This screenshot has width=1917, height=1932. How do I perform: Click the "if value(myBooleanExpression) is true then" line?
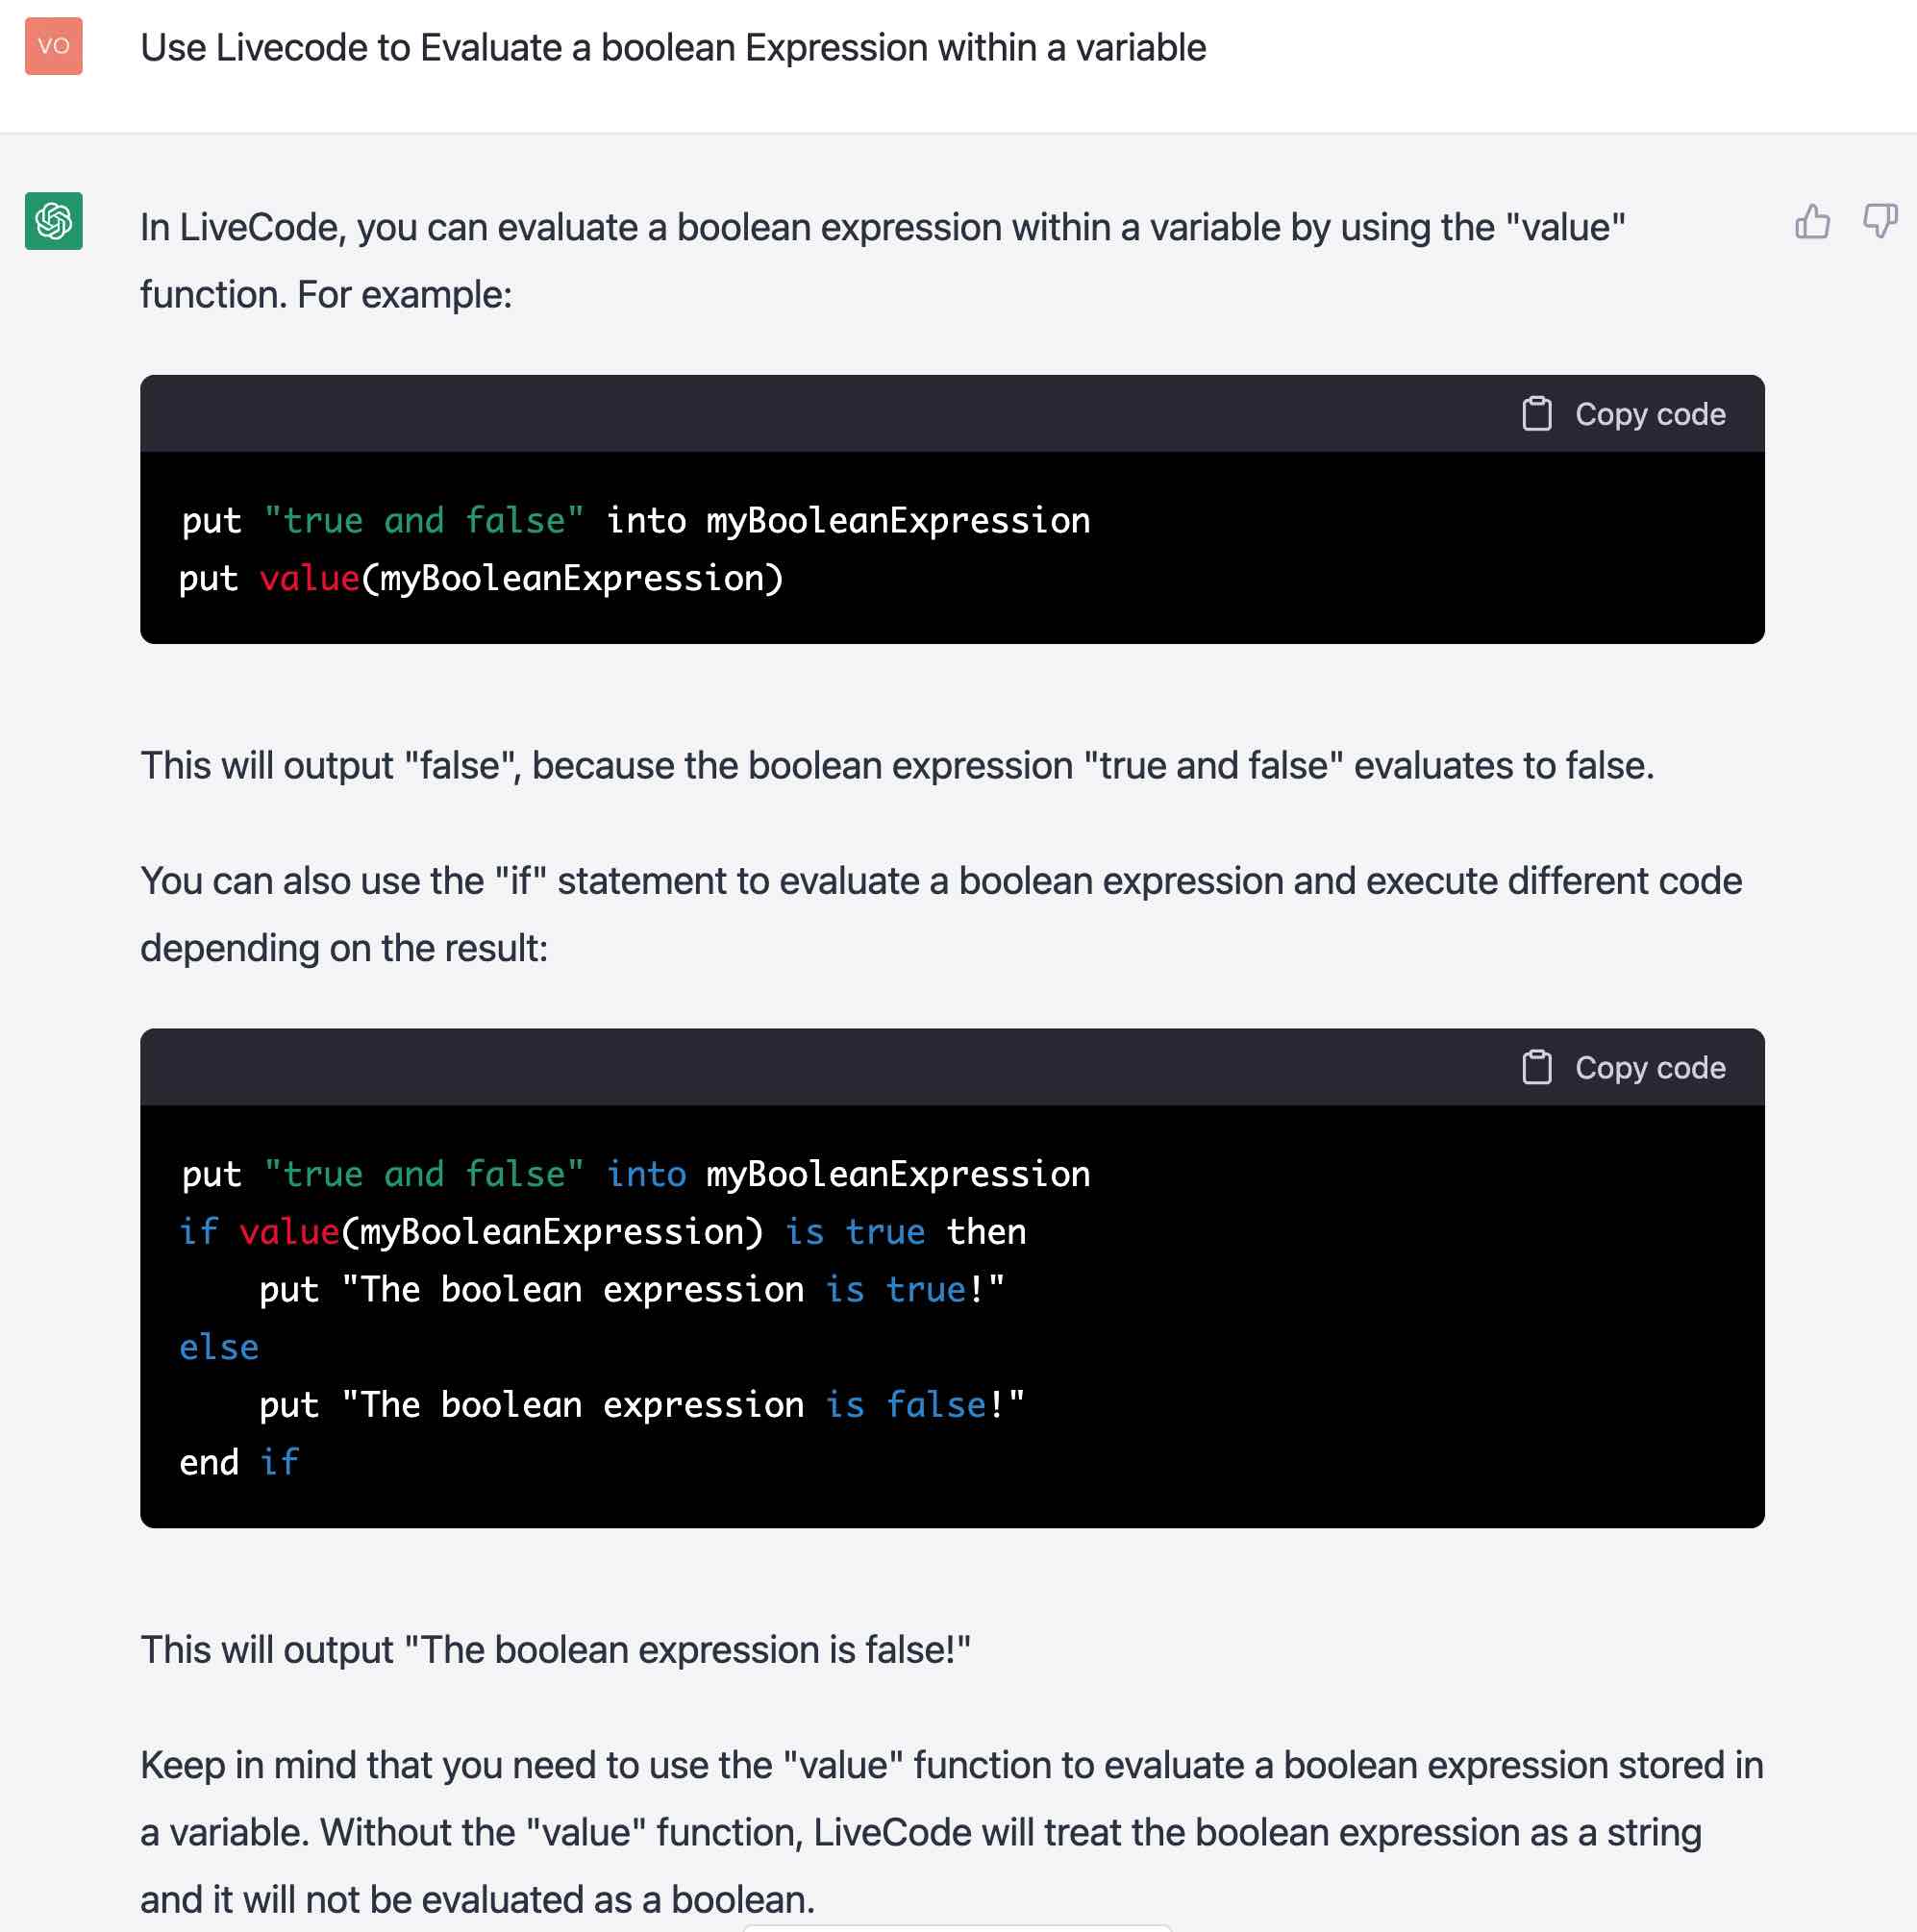tap(602, 1232)
